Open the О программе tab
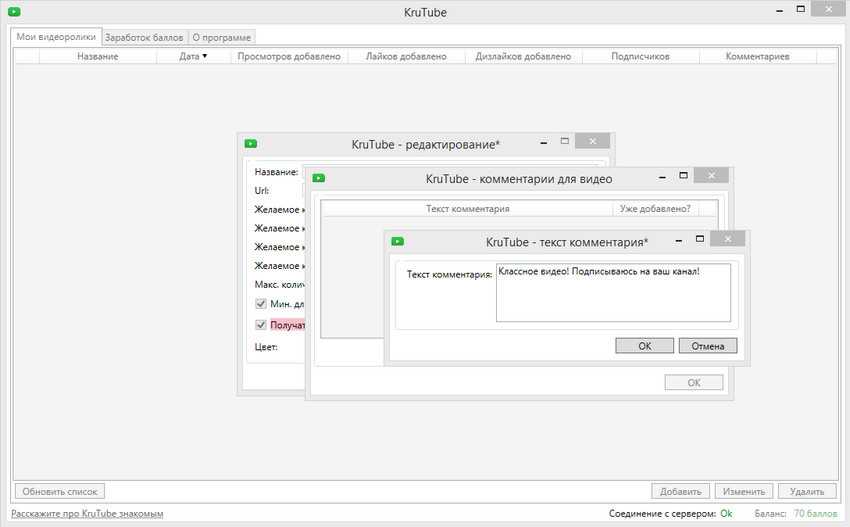 coord(222,37)
